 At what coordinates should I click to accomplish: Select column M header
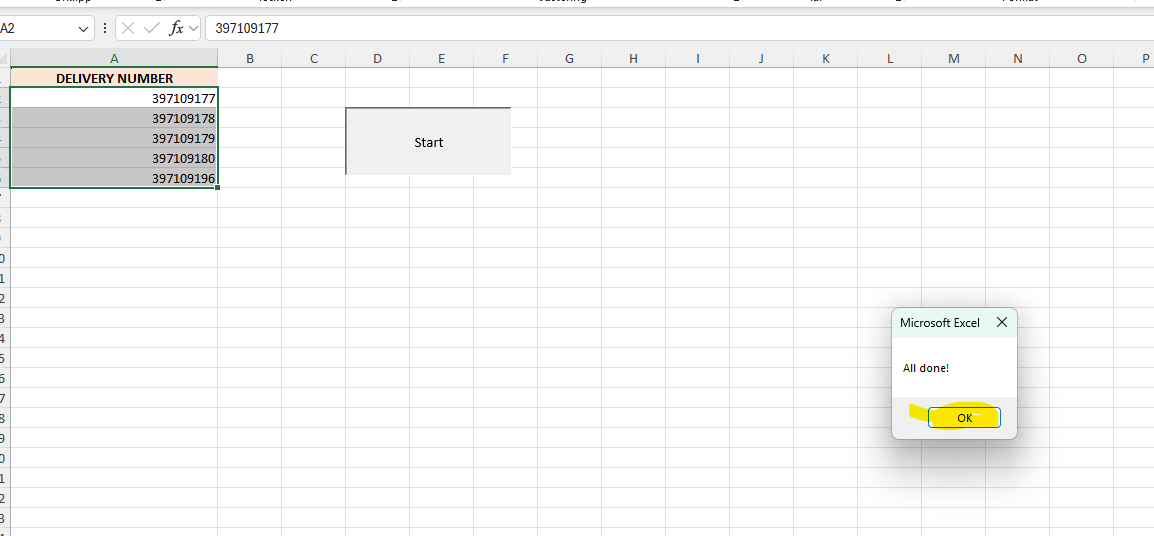click(x=953, y=58)
